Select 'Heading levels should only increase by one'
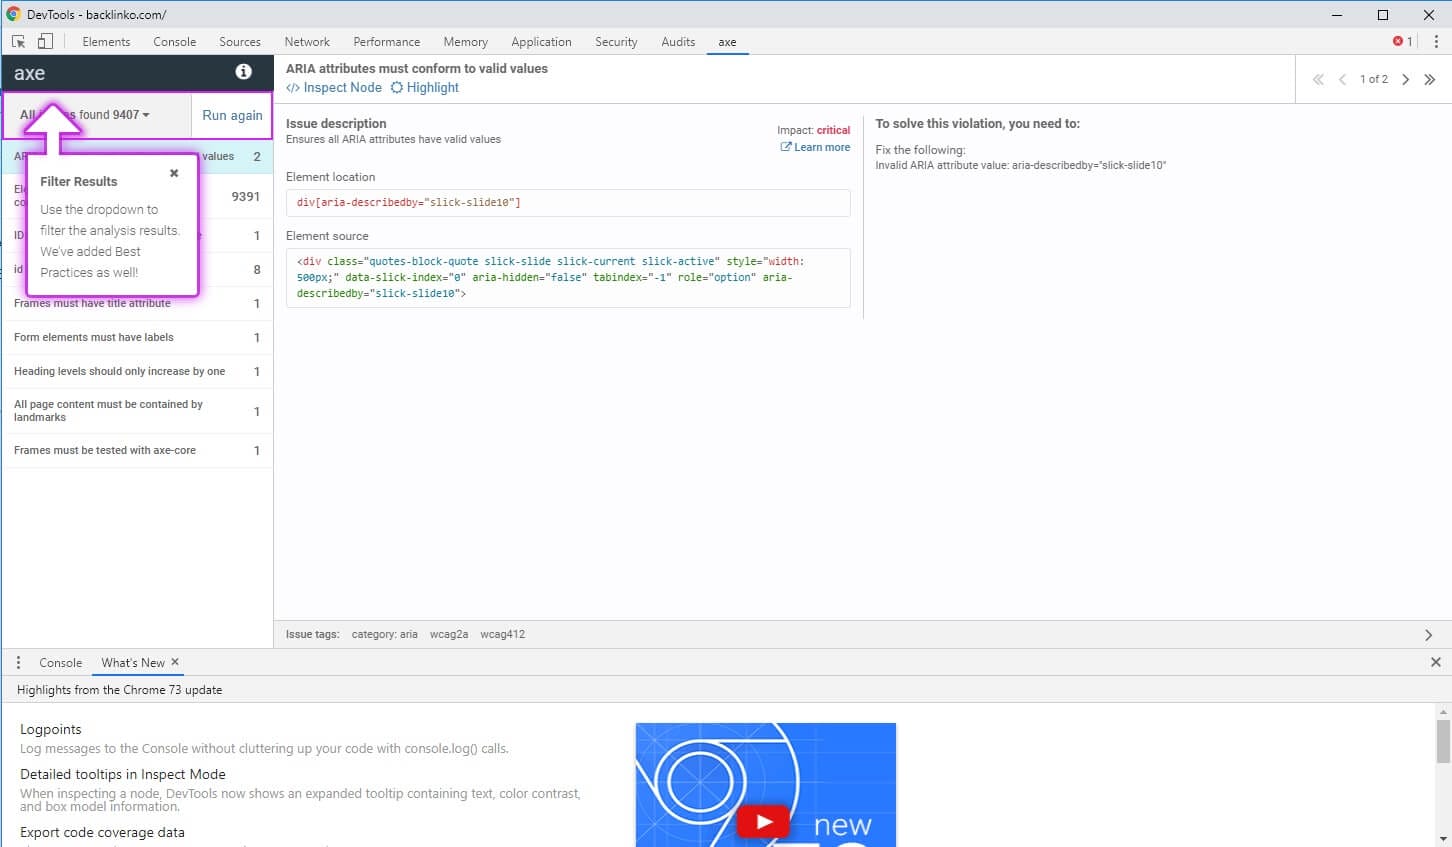This screenshot has height=847, width=1452. pos(137,371)
